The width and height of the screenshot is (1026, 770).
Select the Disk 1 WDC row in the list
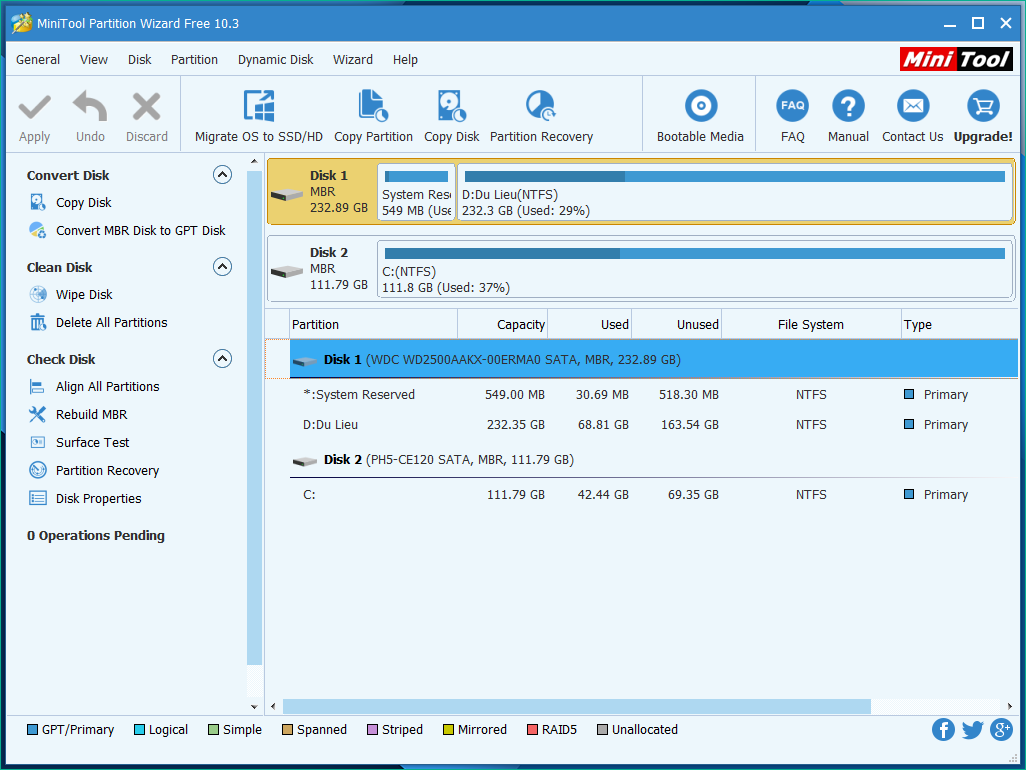[654, 359]
